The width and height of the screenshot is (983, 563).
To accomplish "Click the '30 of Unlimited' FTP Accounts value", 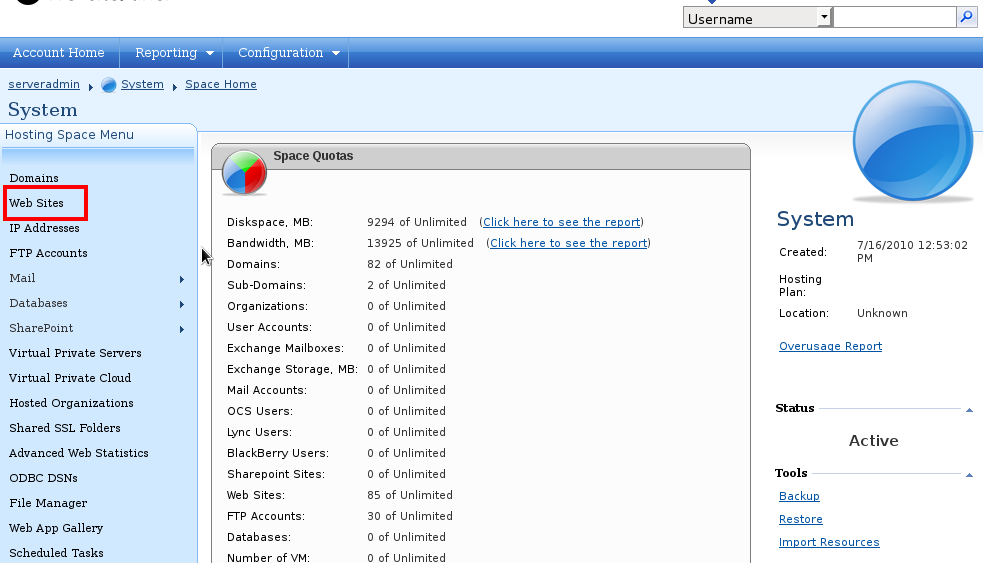I will click(x=410, y=517).
